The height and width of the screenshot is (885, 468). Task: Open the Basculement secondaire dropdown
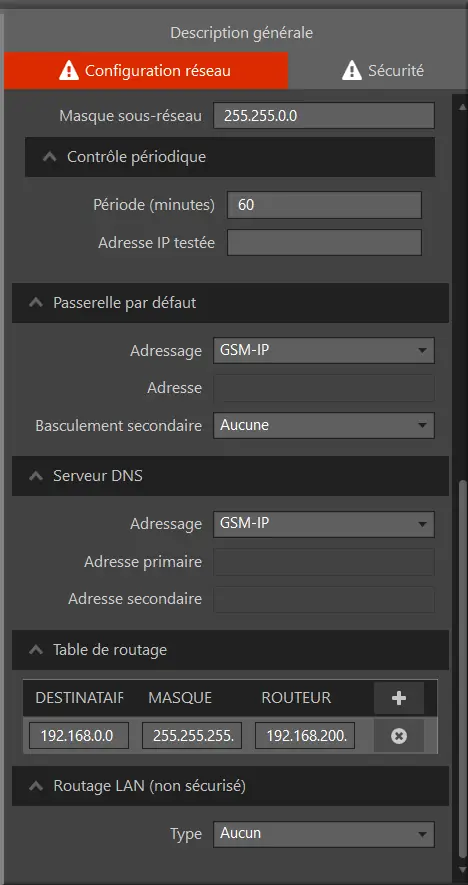pyautogui.click(x=323, y=425)
